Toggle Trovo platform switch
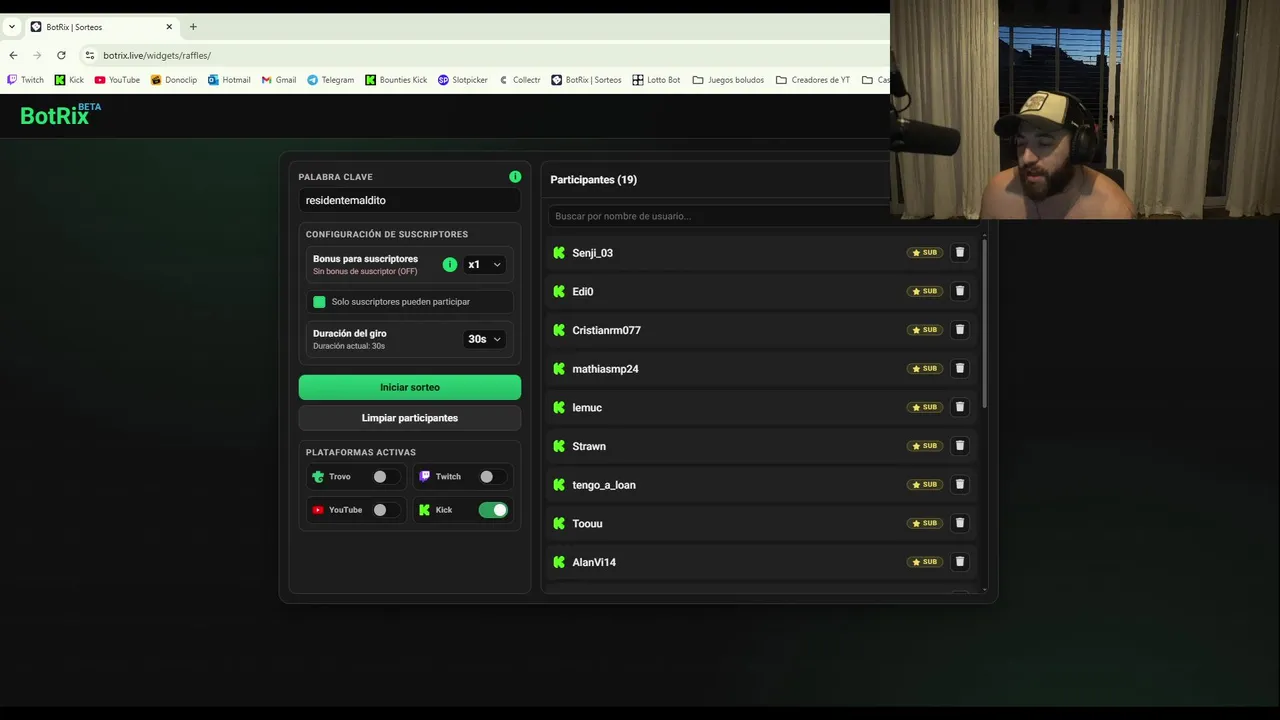Screen dimensions: 1280x720 pos(384,477)
